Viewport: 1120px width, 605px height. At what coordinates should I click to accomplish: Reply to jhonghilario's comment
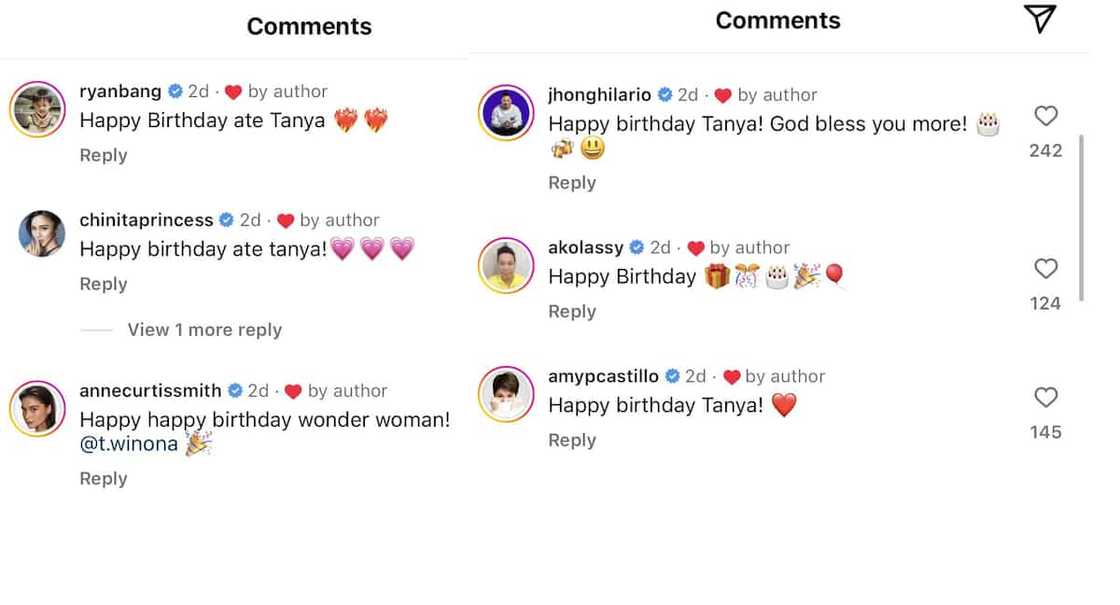pyautogui.click(x=572, y=183)
